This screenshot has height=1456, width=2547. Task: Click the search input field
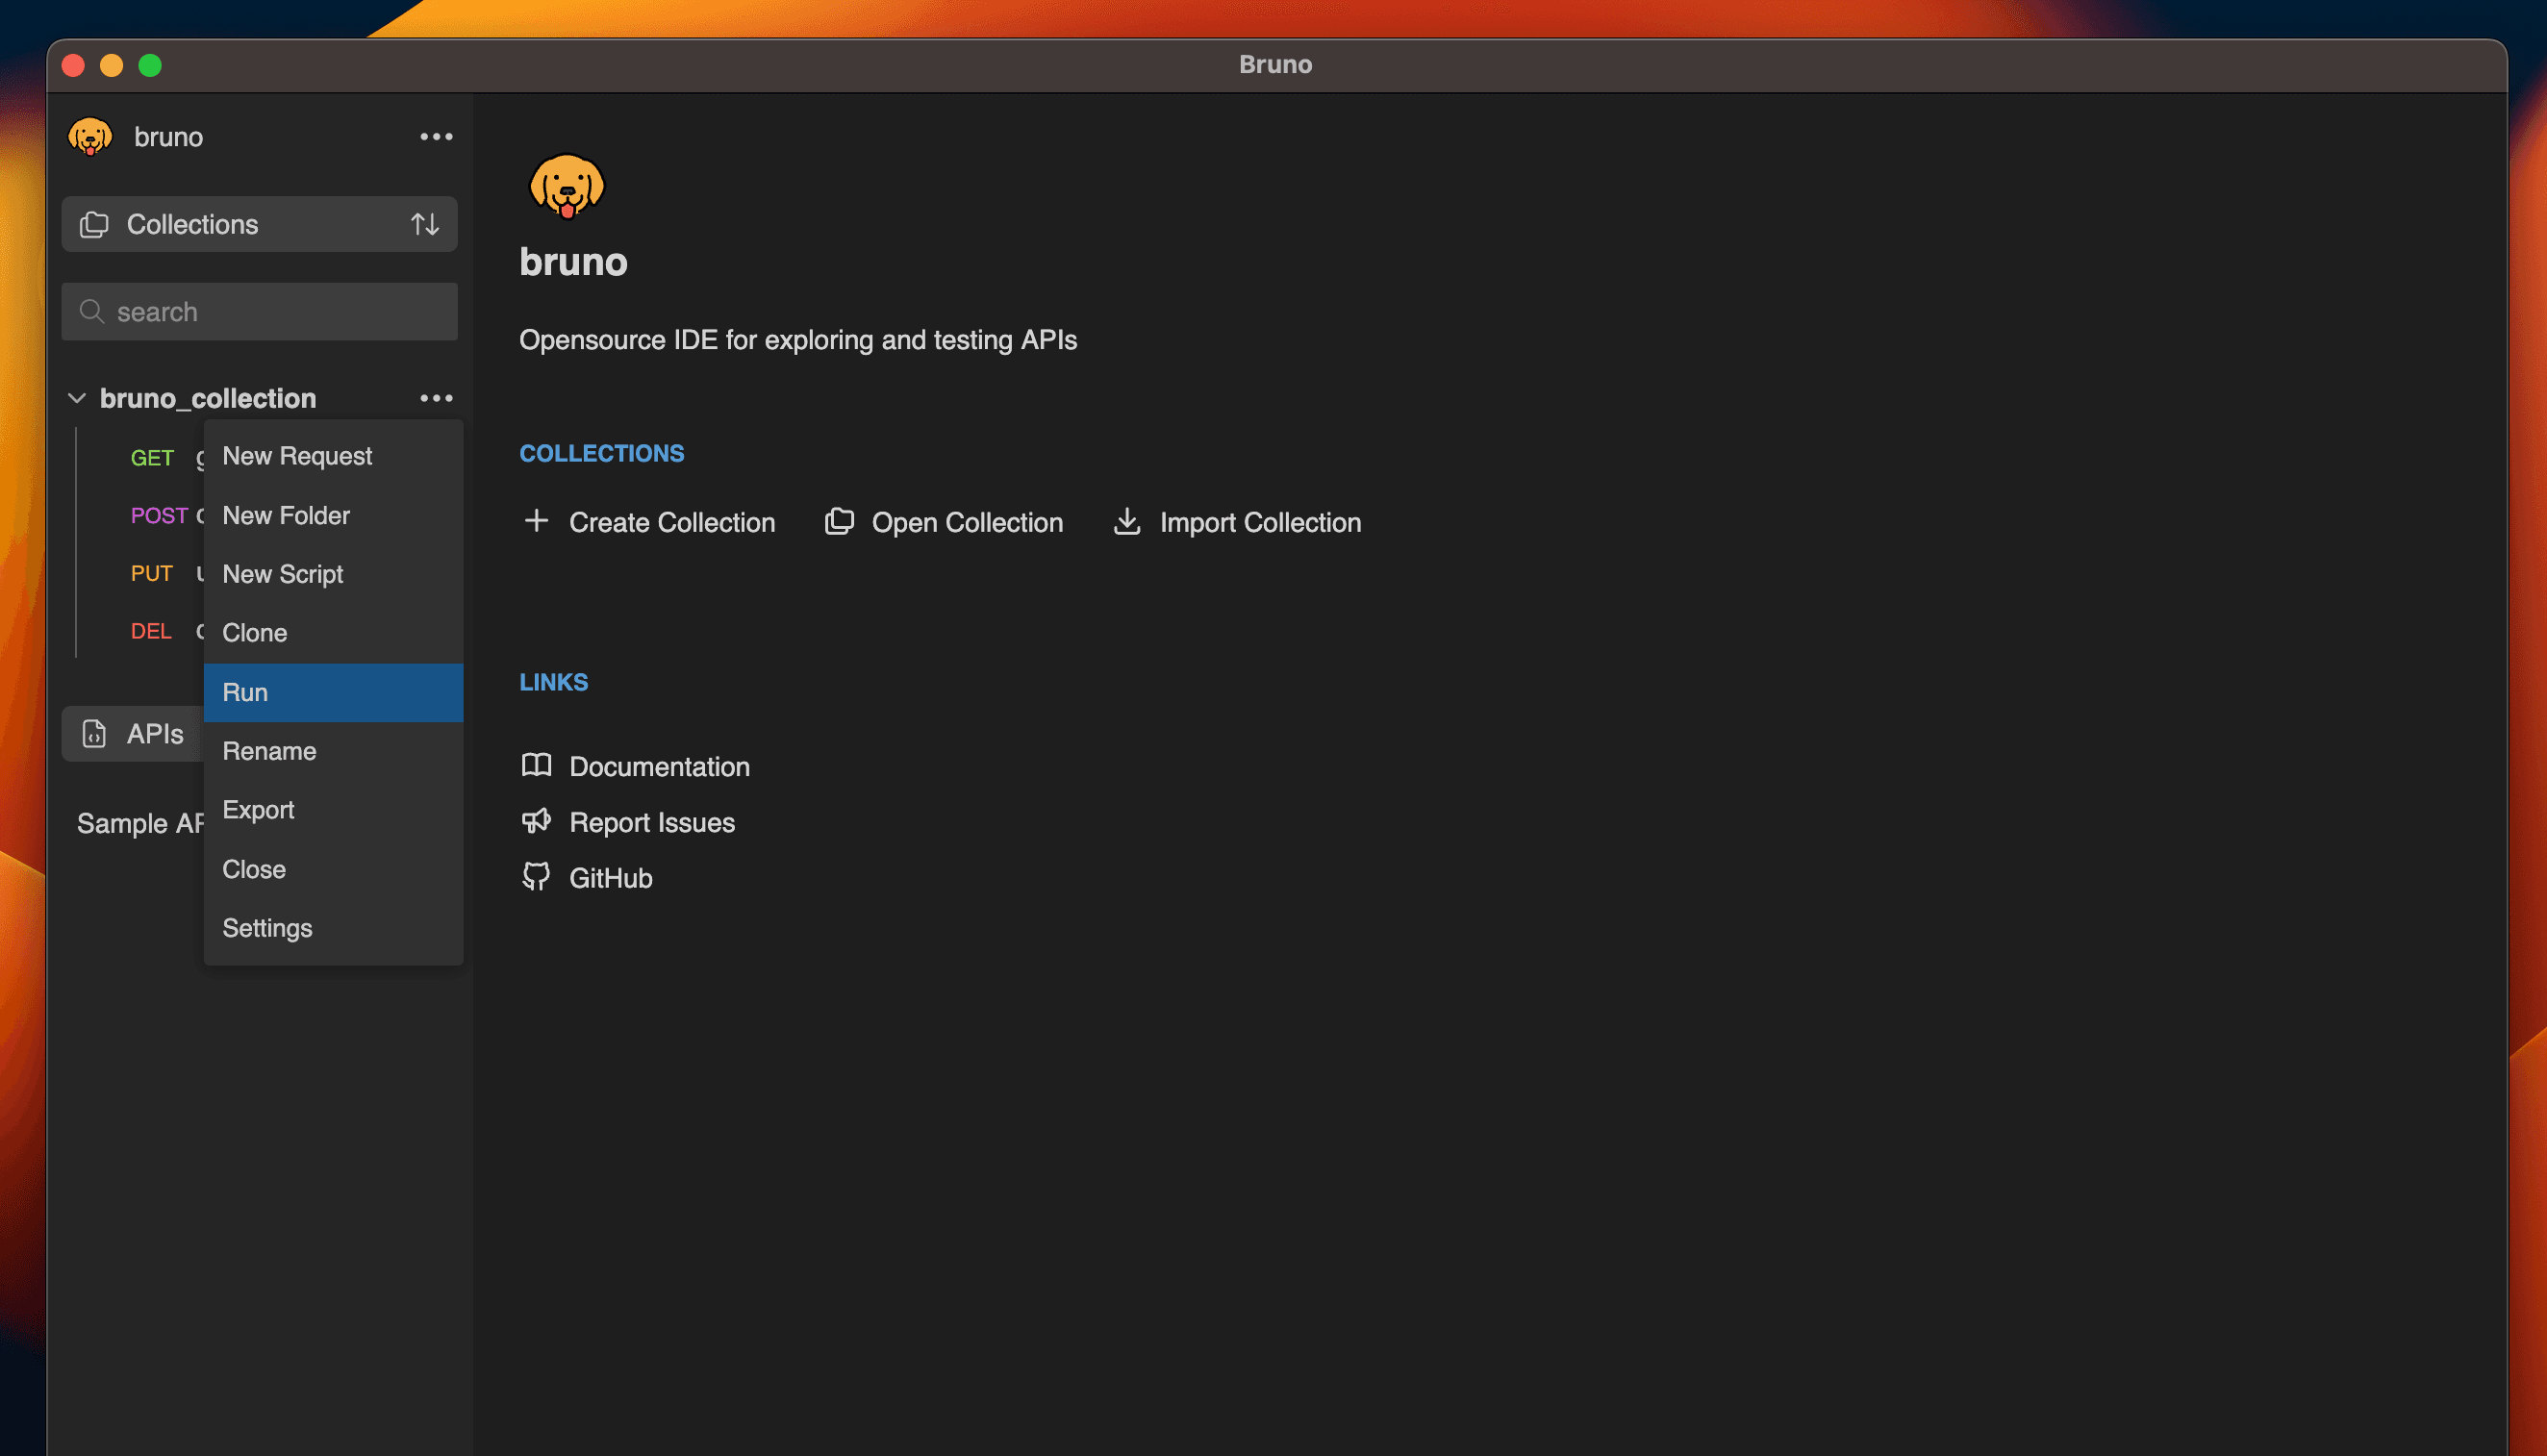point(261,312)
